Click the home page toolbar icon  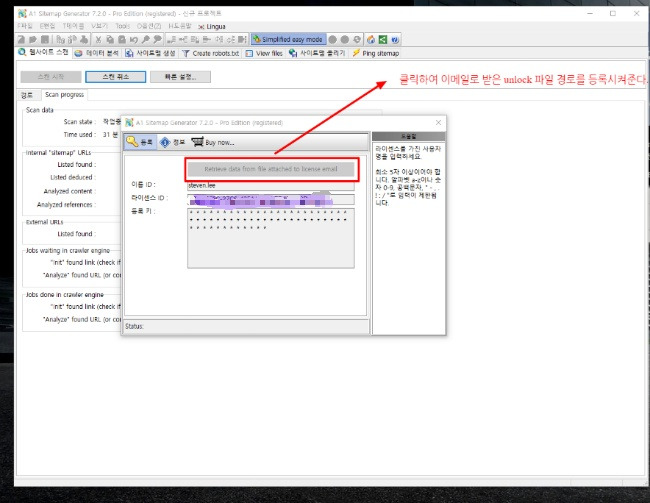tap(371, 39)
